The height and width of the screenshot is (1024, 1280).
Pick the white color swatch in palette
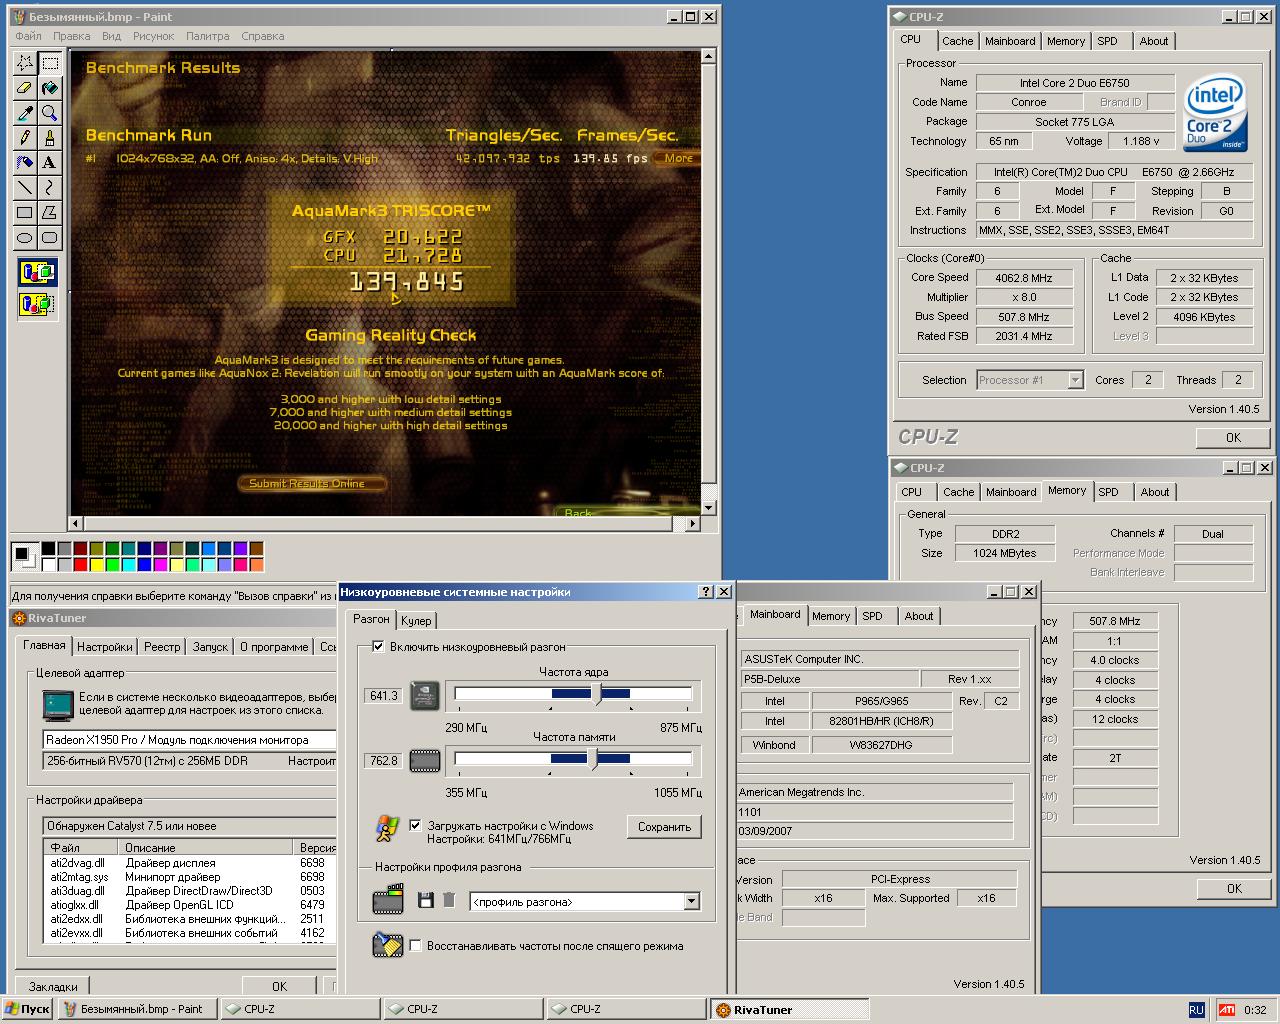pyautogui.click(x=48, y=565)
